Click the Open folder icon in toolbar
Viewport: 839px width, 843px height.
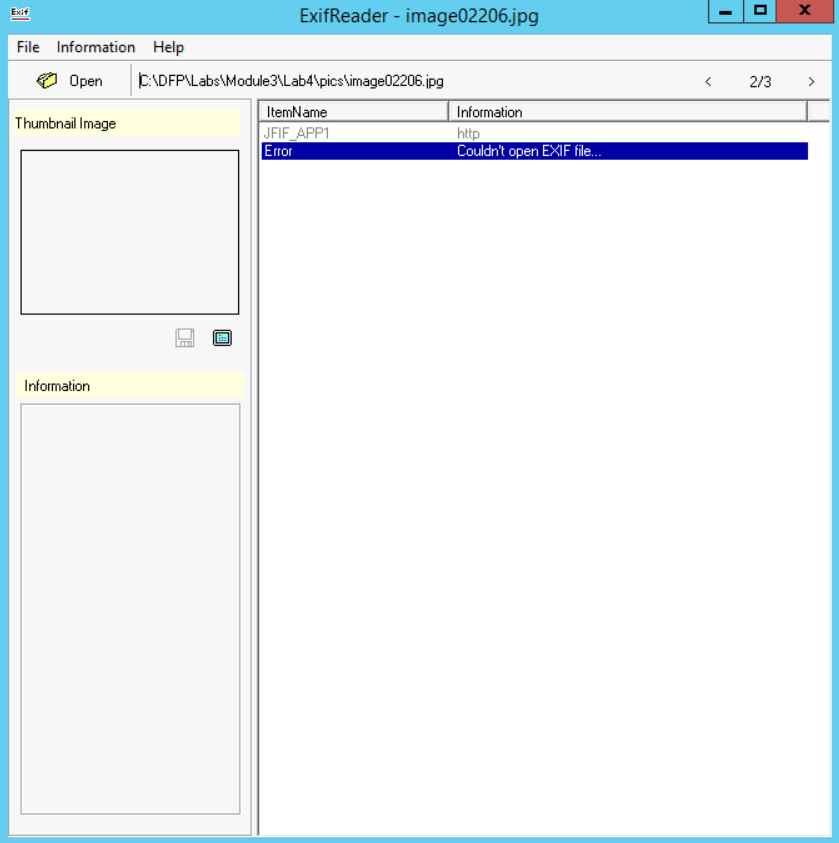pyautogui.click(x=47, y=81)
